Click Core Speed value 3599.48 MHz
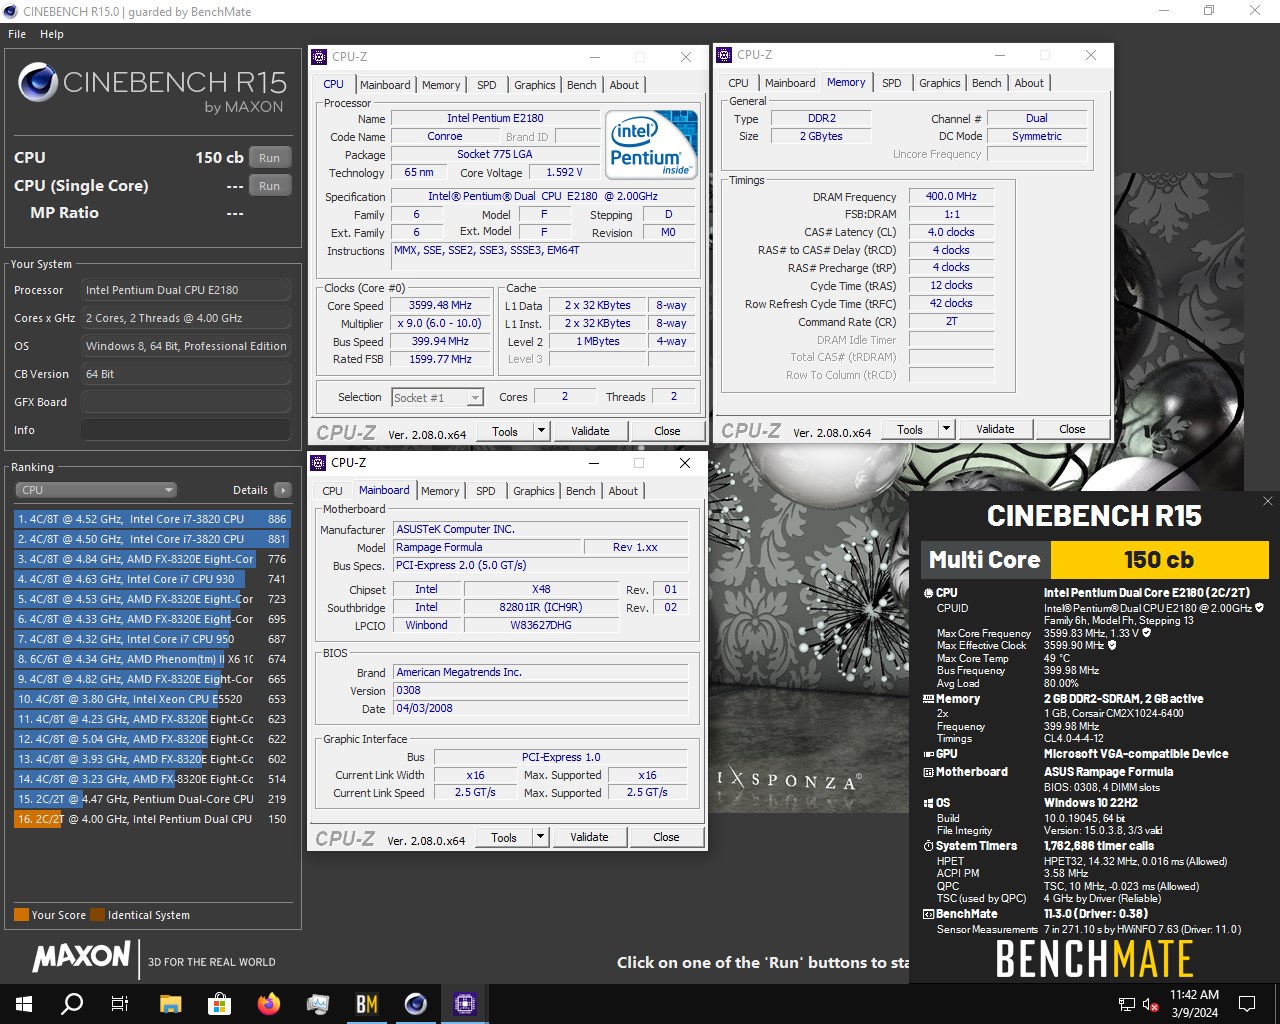 pyautogui.click(x=440, y=306)
